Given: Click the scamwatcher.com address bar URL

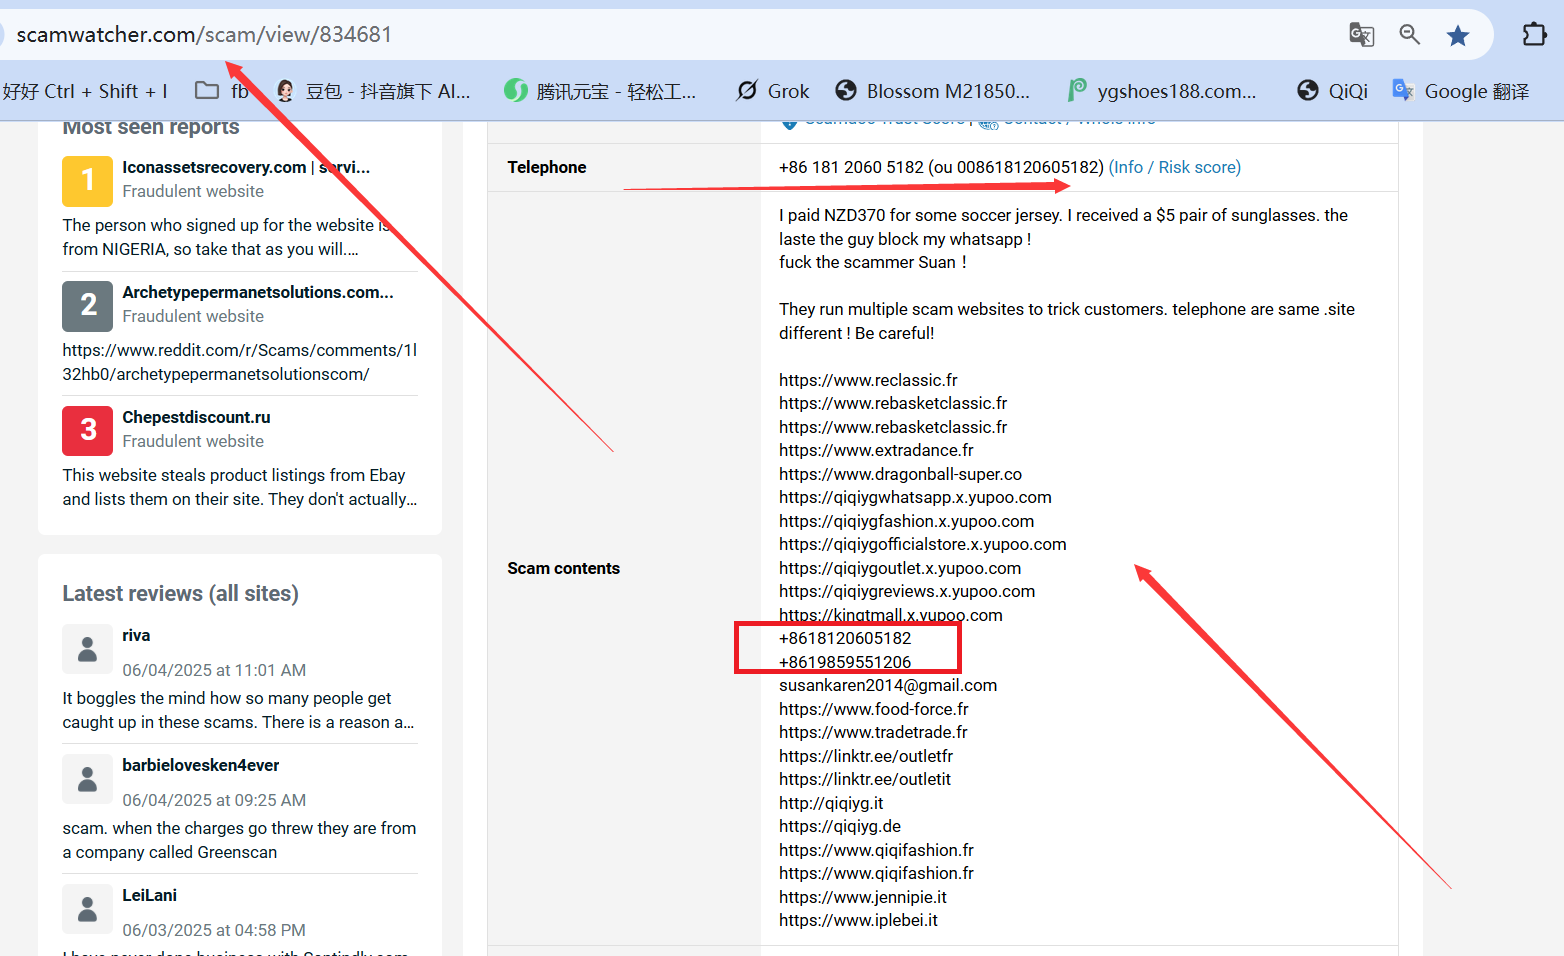Looking at the screenshot, I should pos(204,35).
